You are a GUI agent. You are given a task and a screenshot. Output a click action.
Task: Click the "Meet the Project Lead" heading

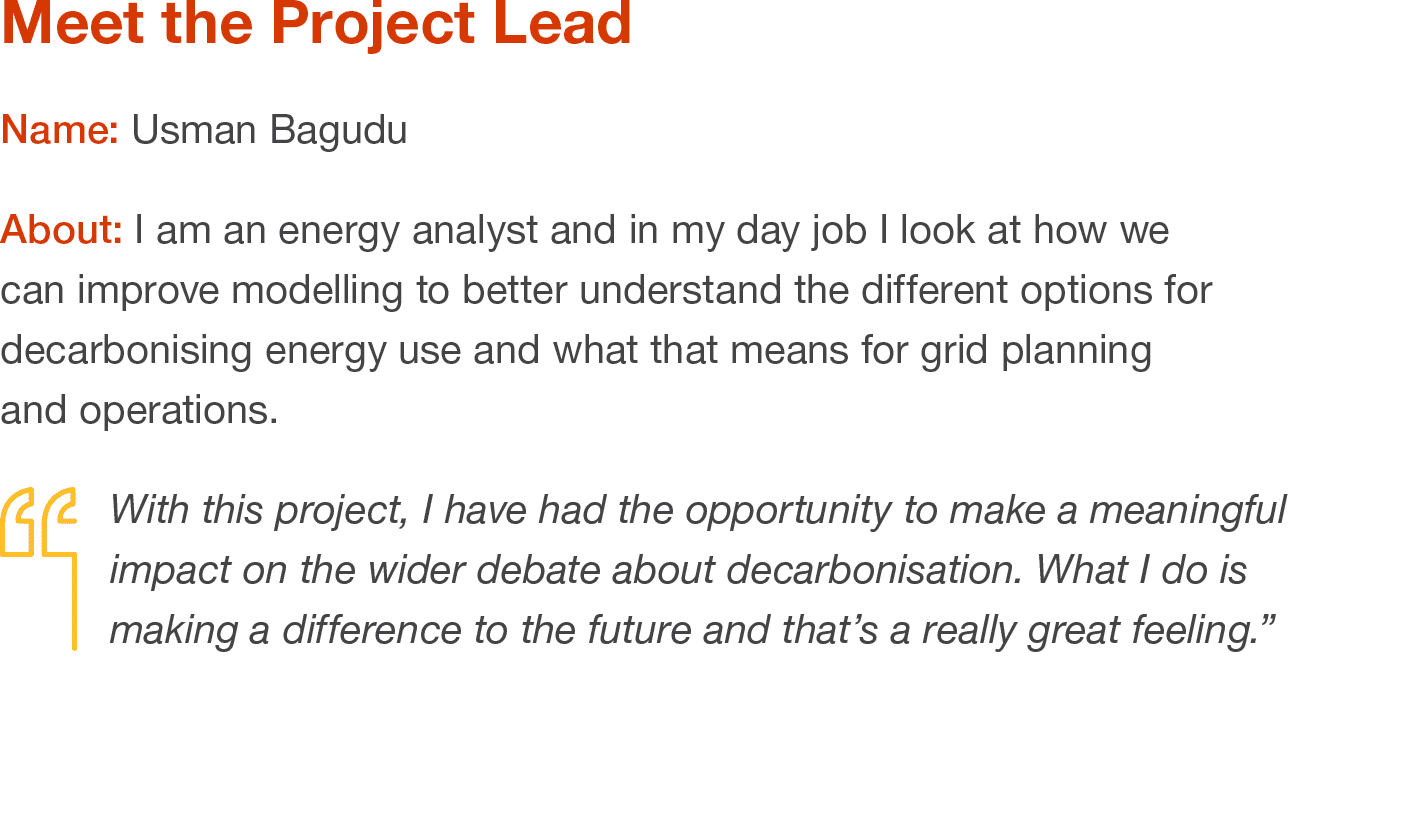click(316, 24)
